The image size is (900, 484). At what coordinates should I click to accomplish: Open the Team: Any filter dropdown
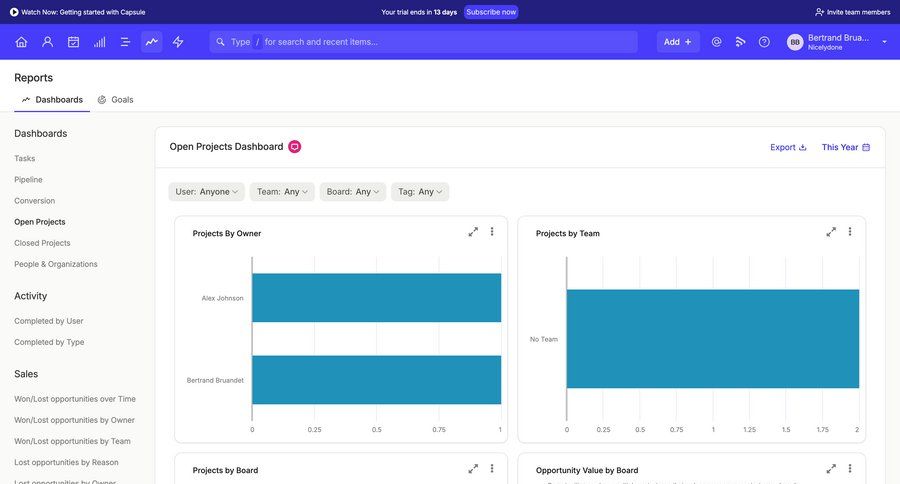282,192
